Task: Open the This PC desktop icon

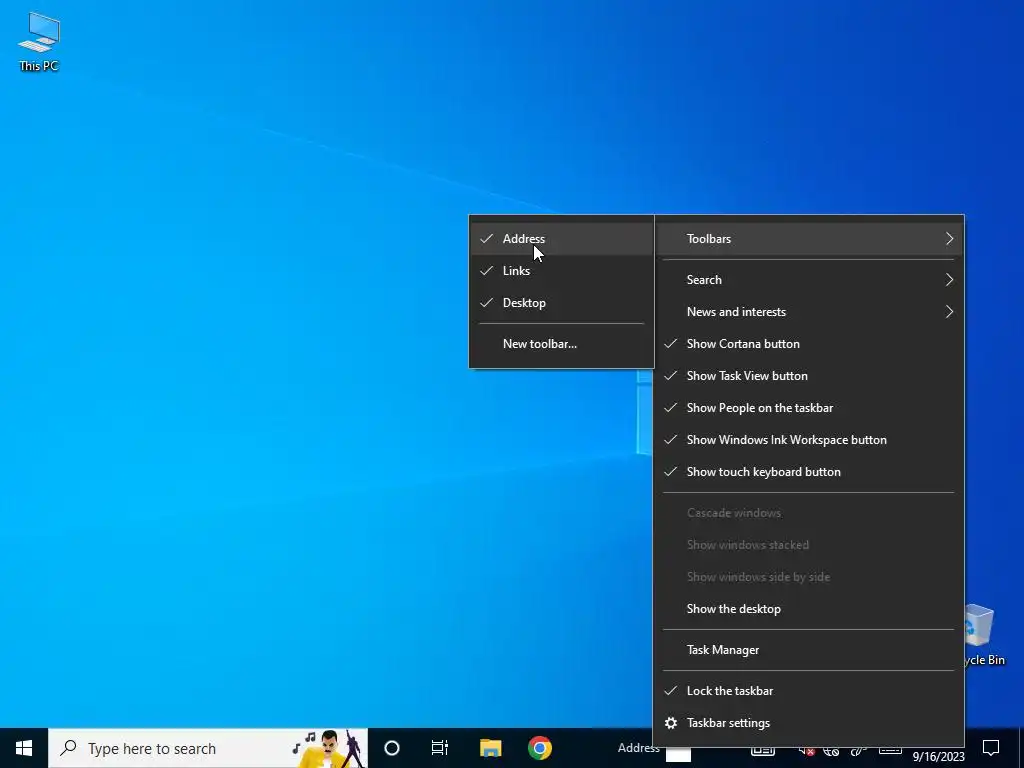Action: click(x=39, y=42)
